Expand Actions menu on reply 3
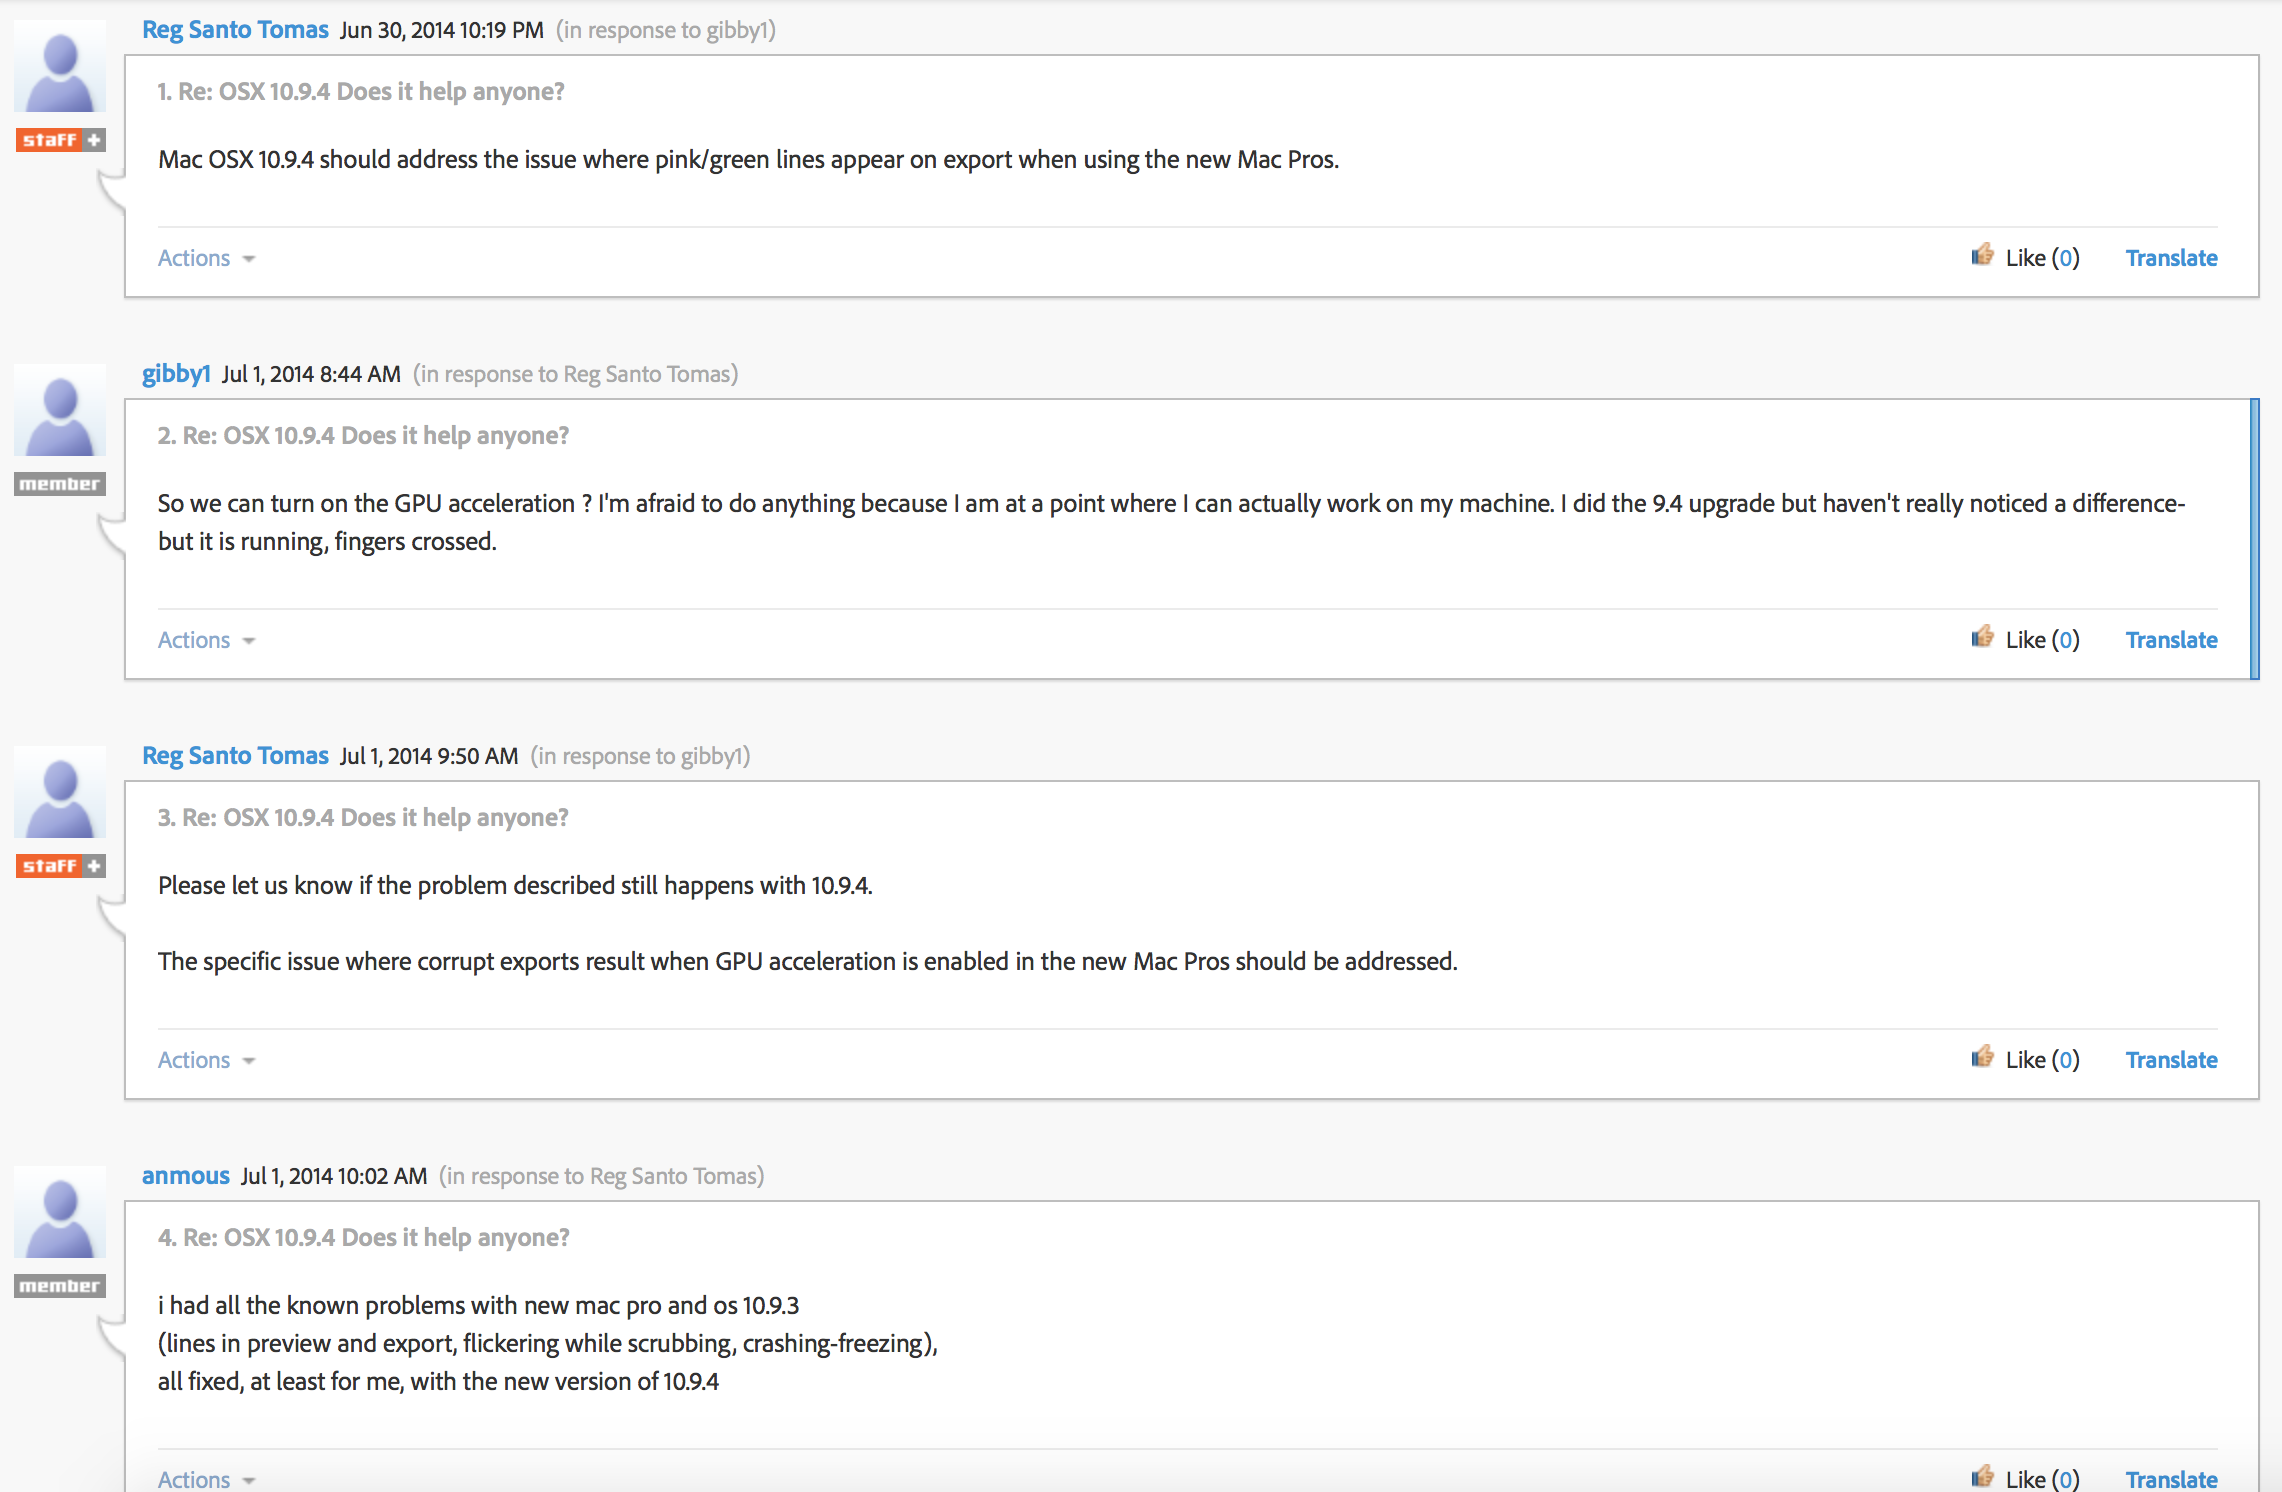The image size is (2282, 1492). pyautogui.click(x=206, y=1060)
